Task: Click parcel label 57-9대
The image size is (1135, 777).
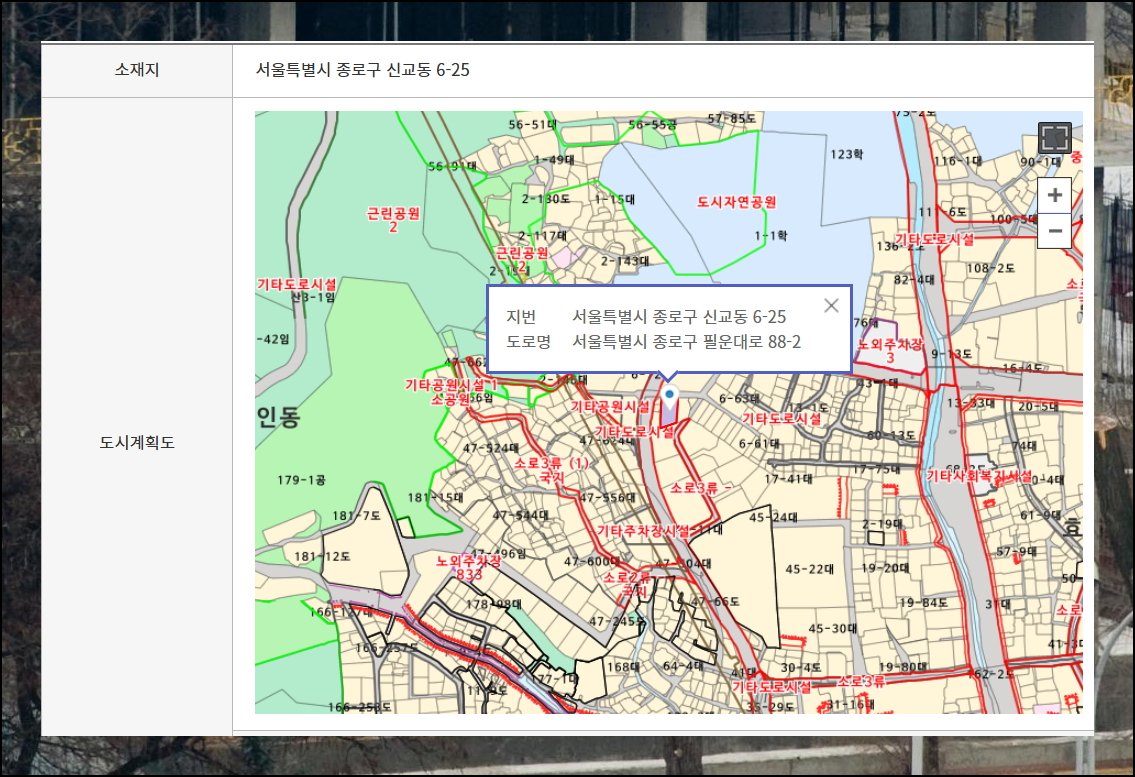Action: tap(1016, 551)
